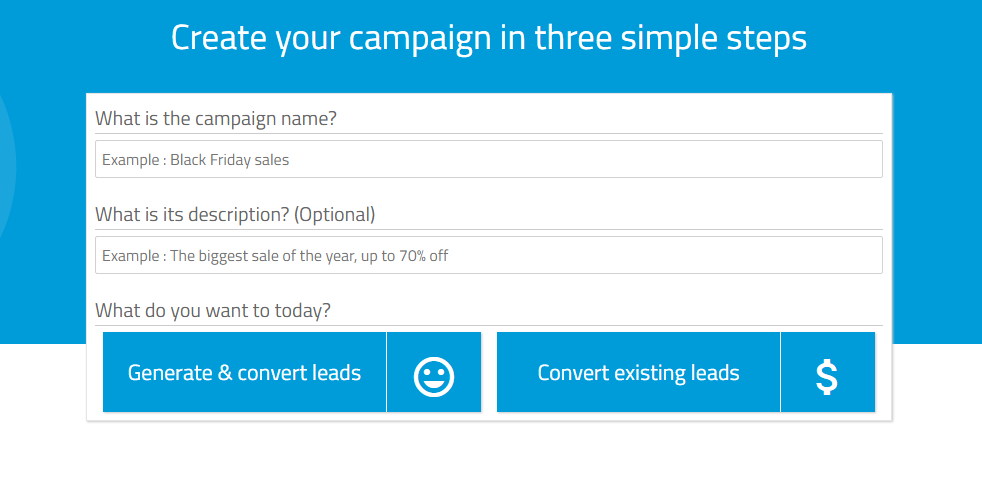Click the divider line under campaign name label
This screenshot has width=982, height=488.
click(x=488, y=133)
